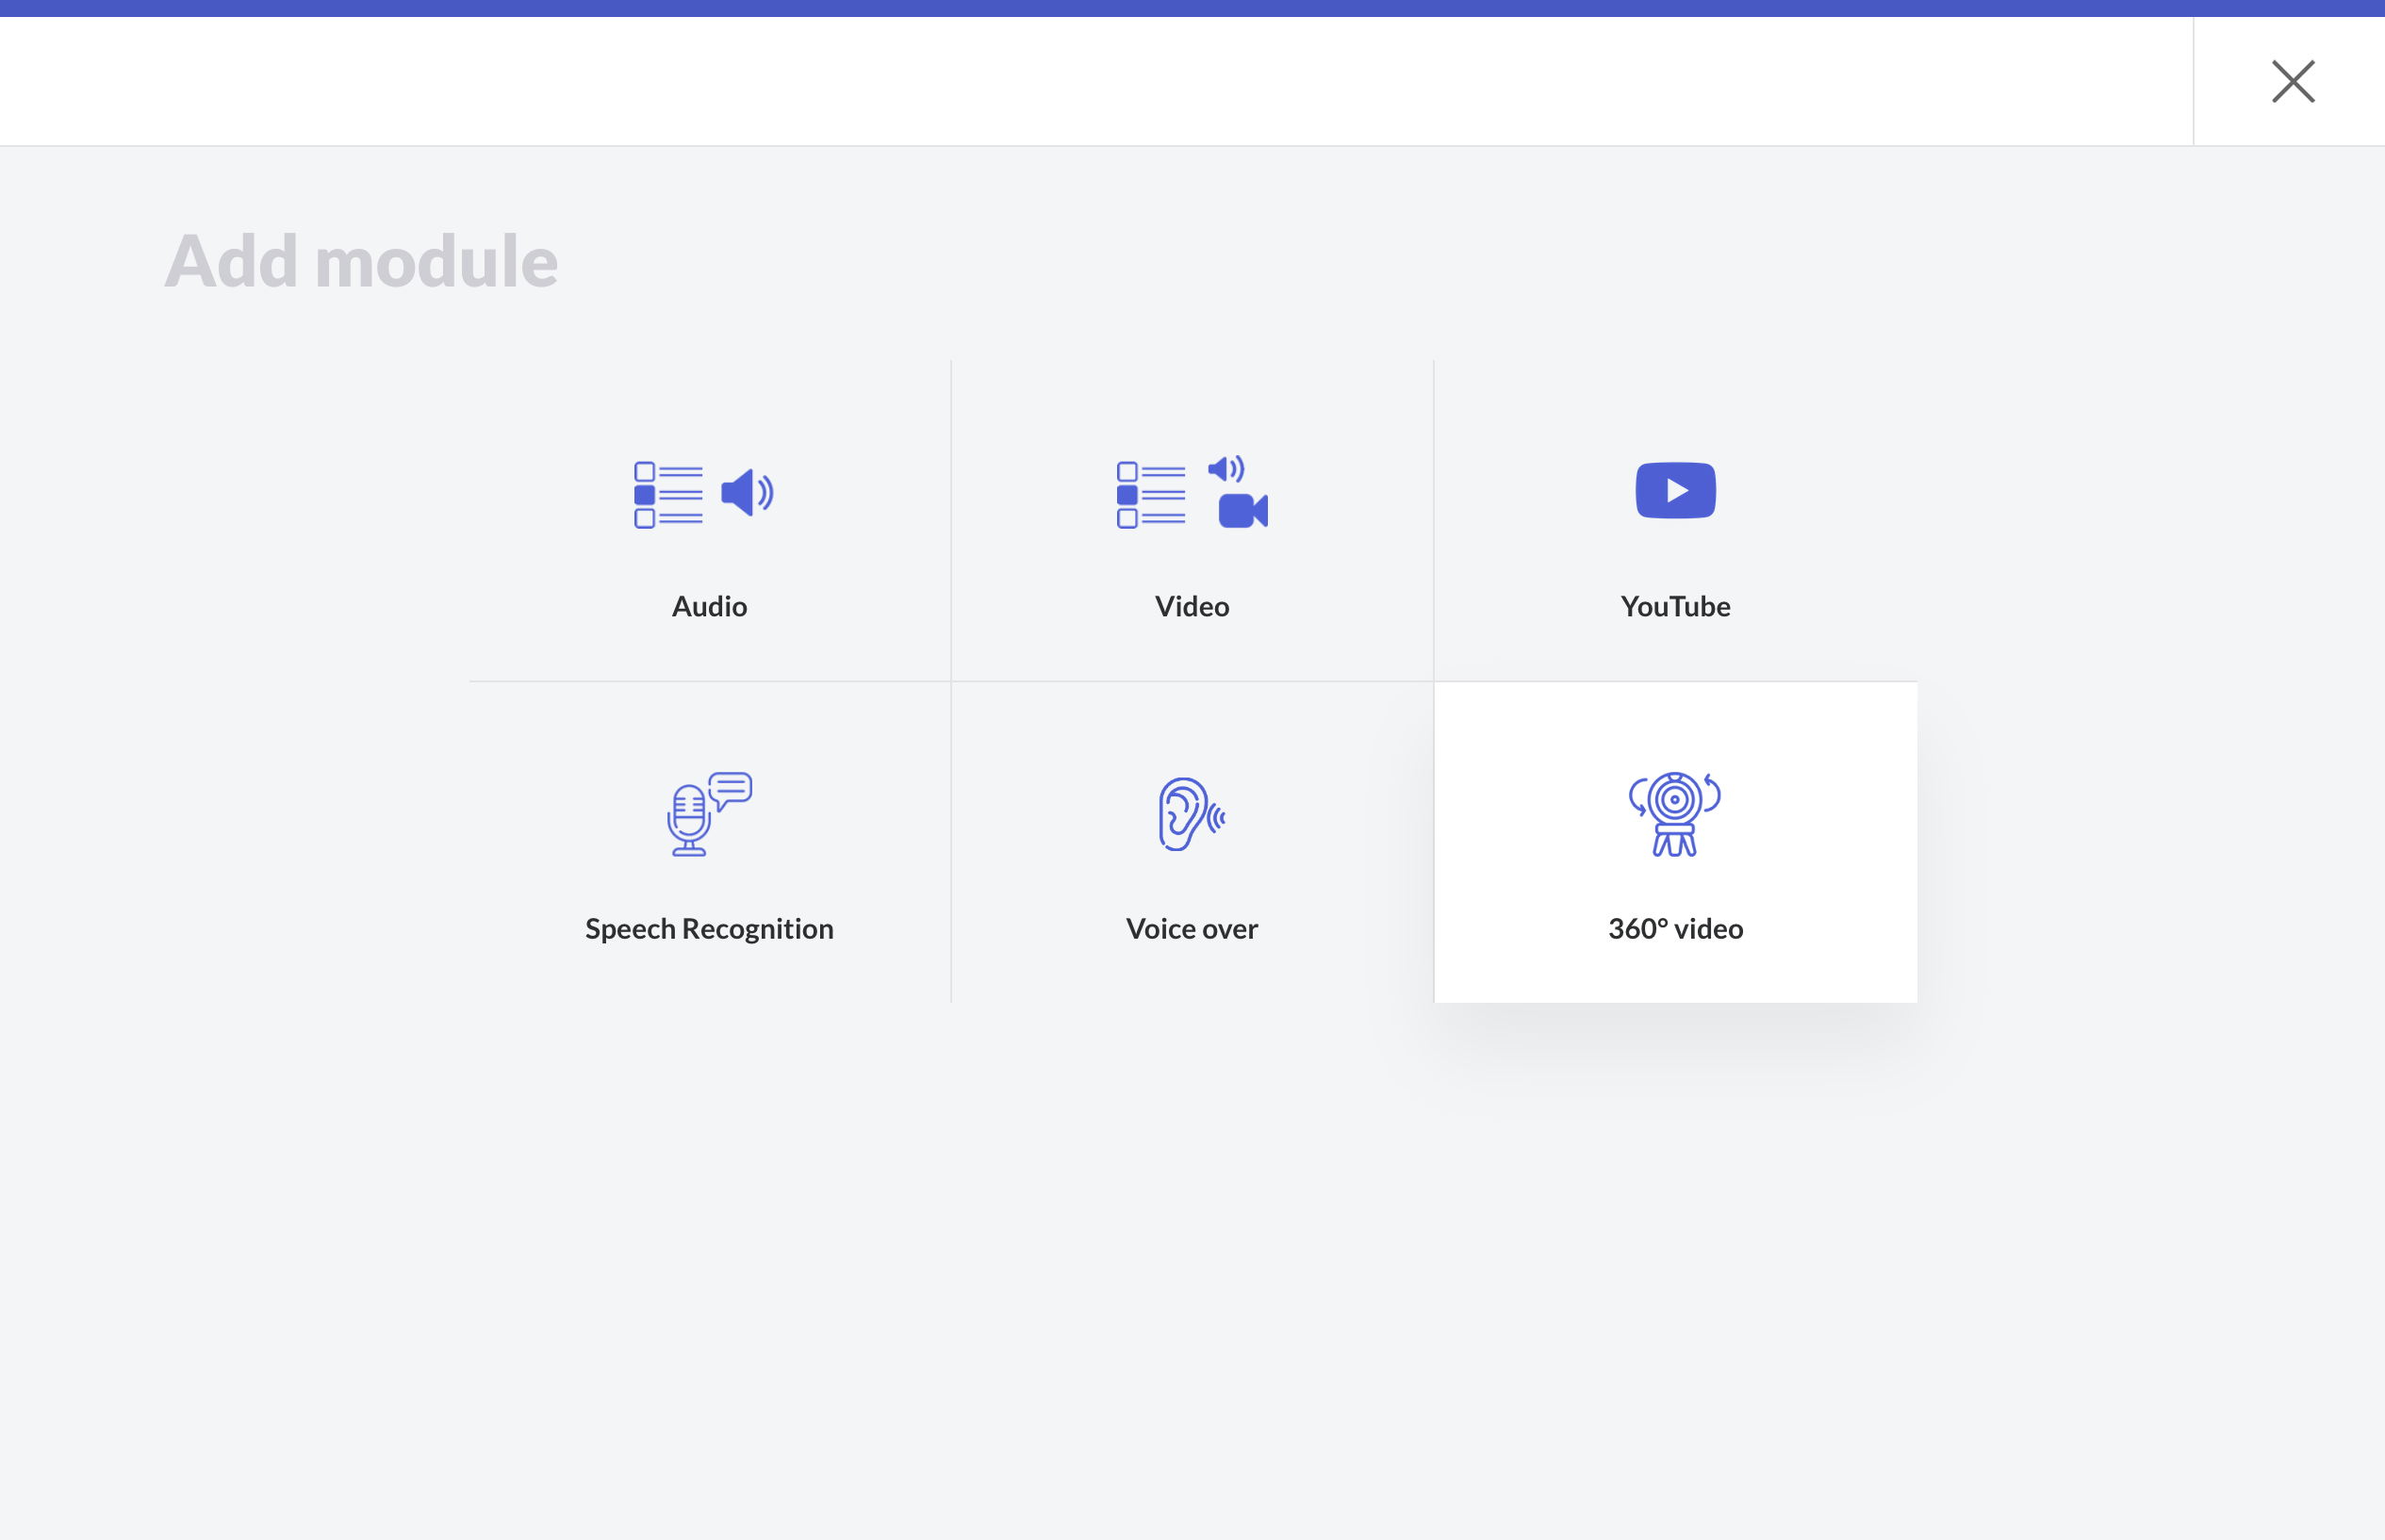Click the checklist icon in Video tile

(x=1151, y=495)
